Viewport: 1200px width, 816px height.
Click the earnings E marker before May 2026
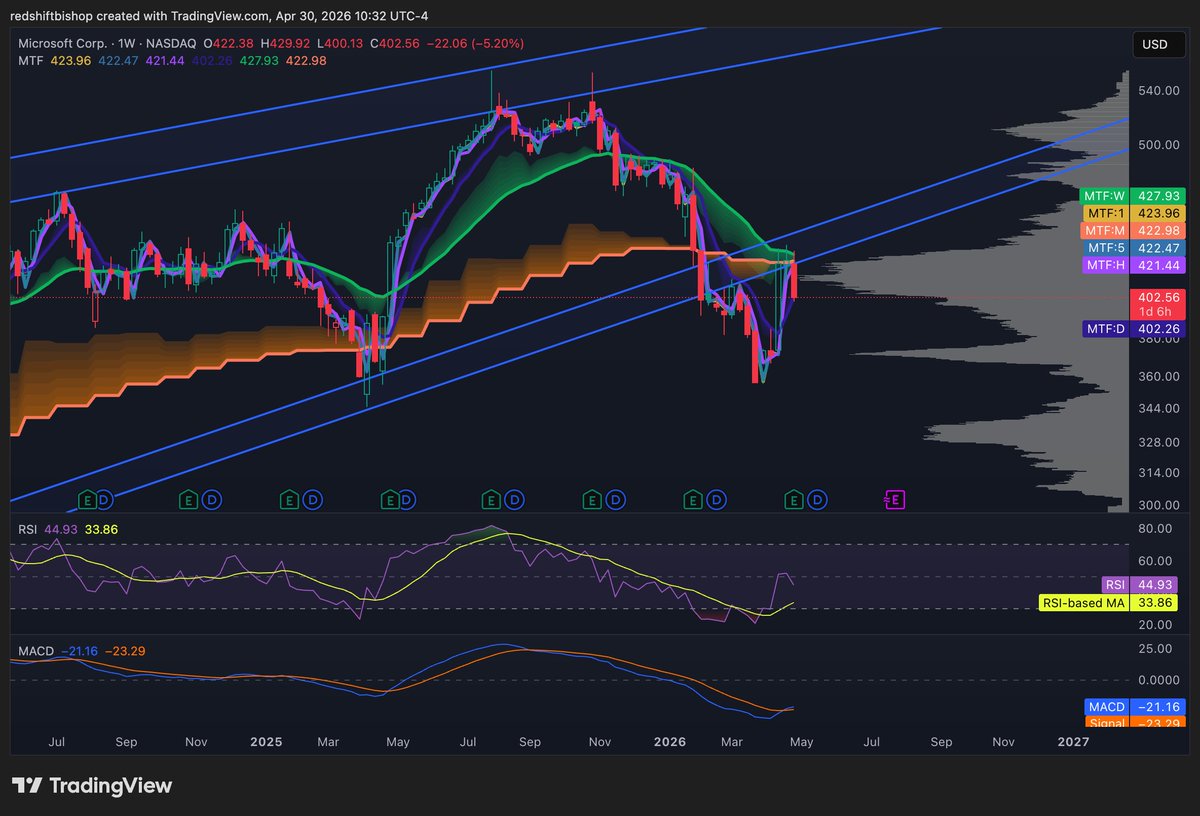coord(795,498)
